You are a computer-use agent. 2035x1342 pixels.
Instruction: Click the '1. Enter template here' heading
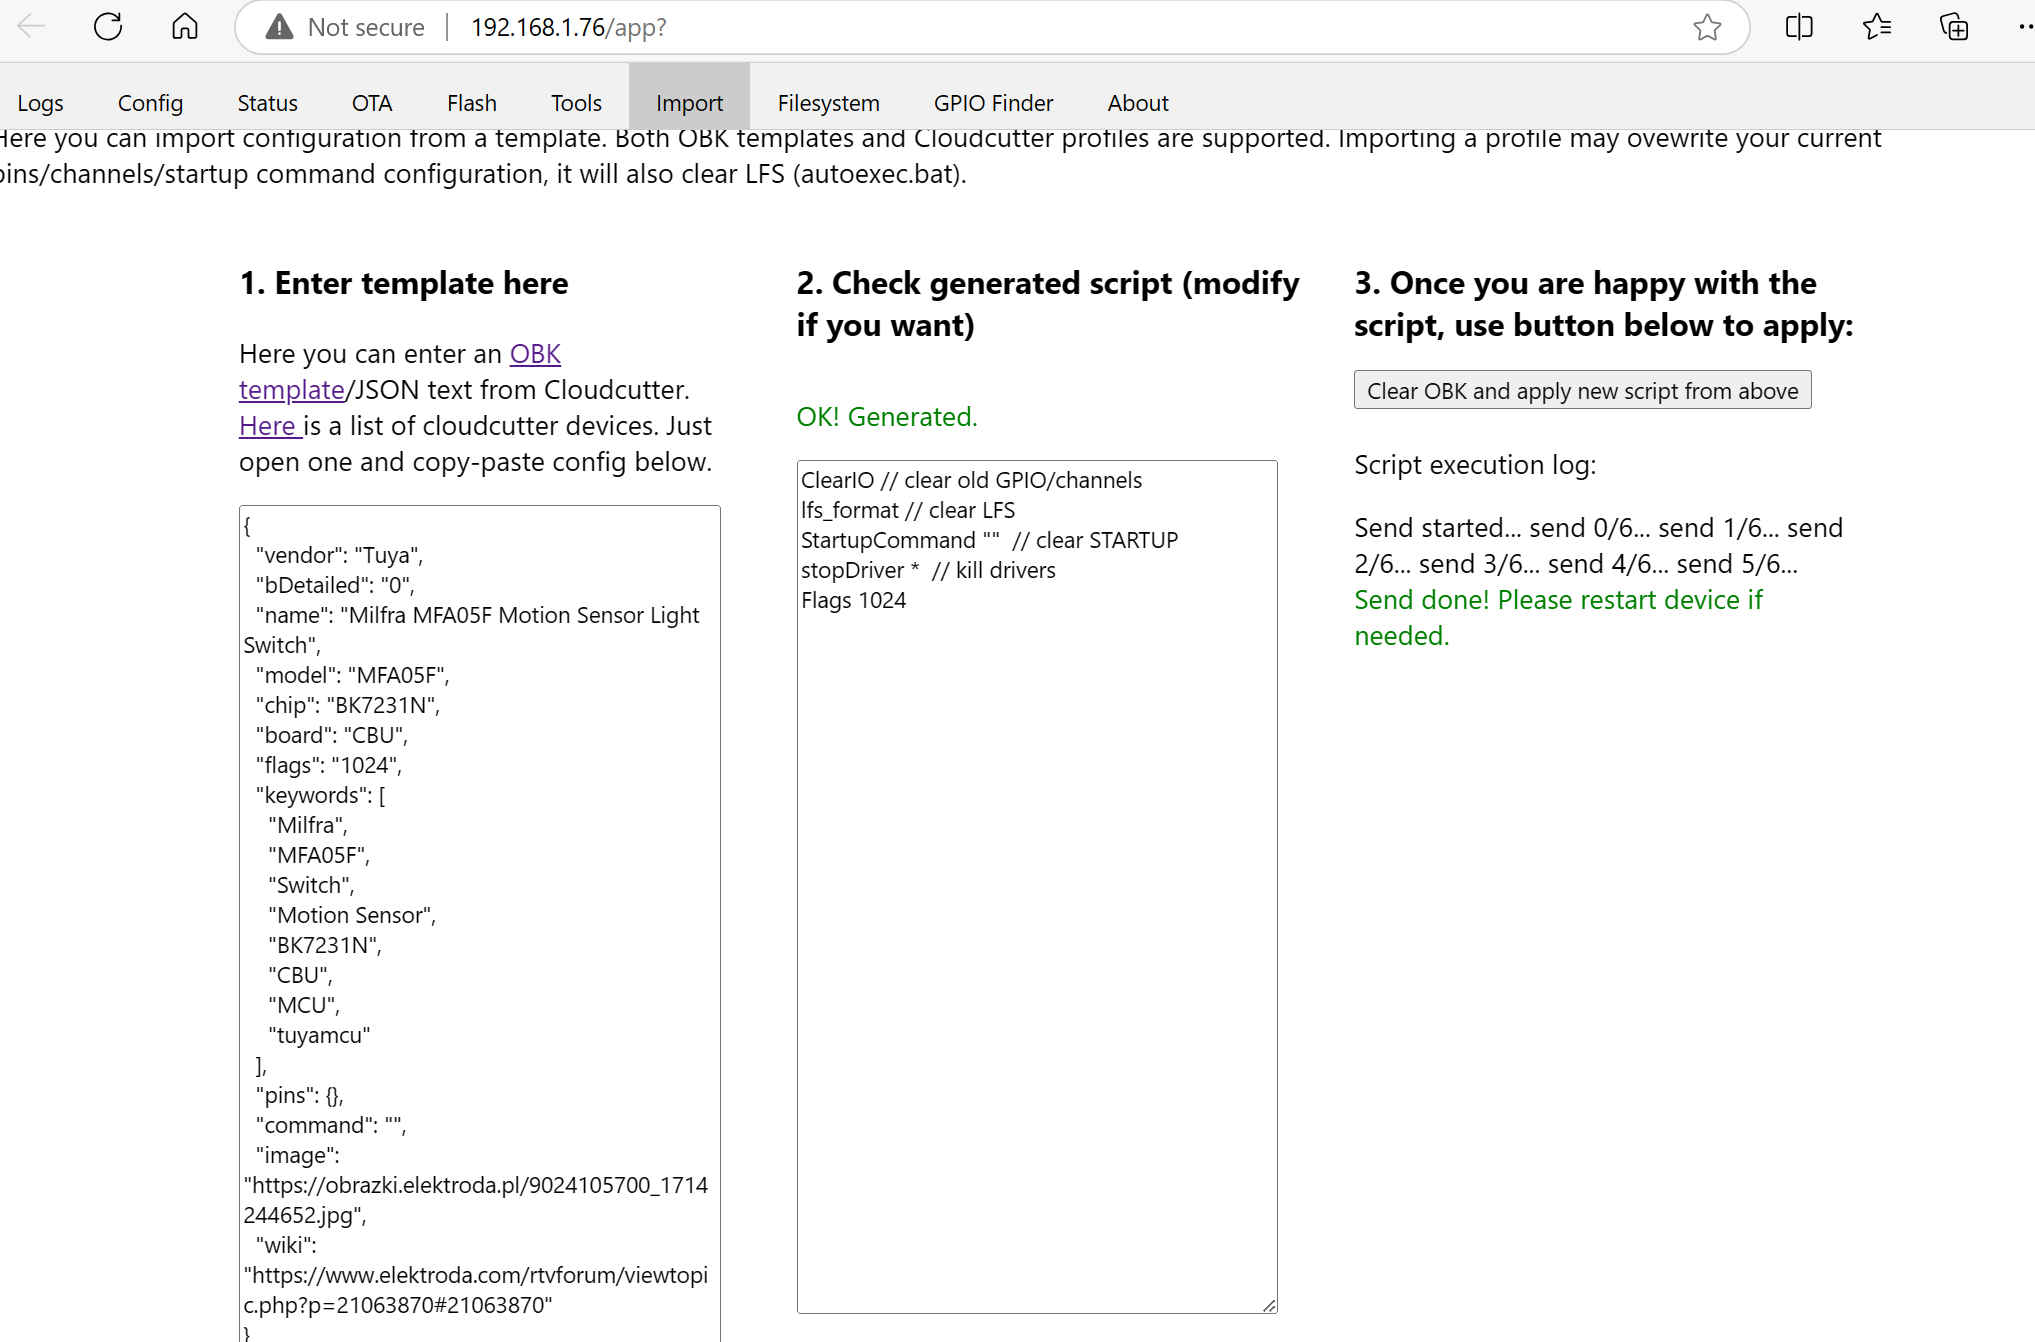pos(404,283)
